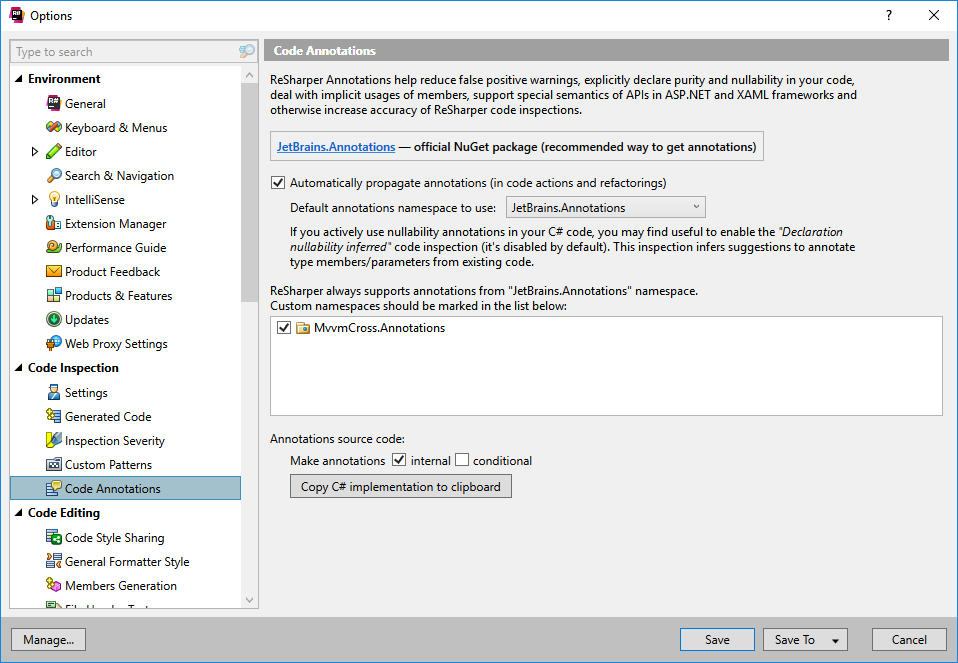This screenshot has height=663, width=958.
Task: Click the Product Feedback envelope icon
Action: (54, 271)
